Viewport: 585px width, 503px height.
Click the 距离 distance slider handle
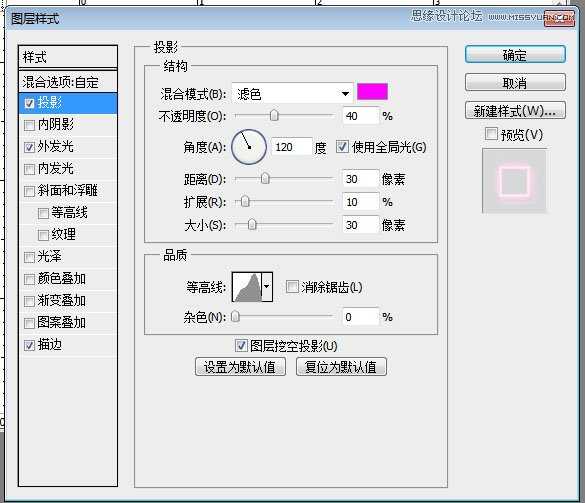pyautogui.click(x=265, y=179)
